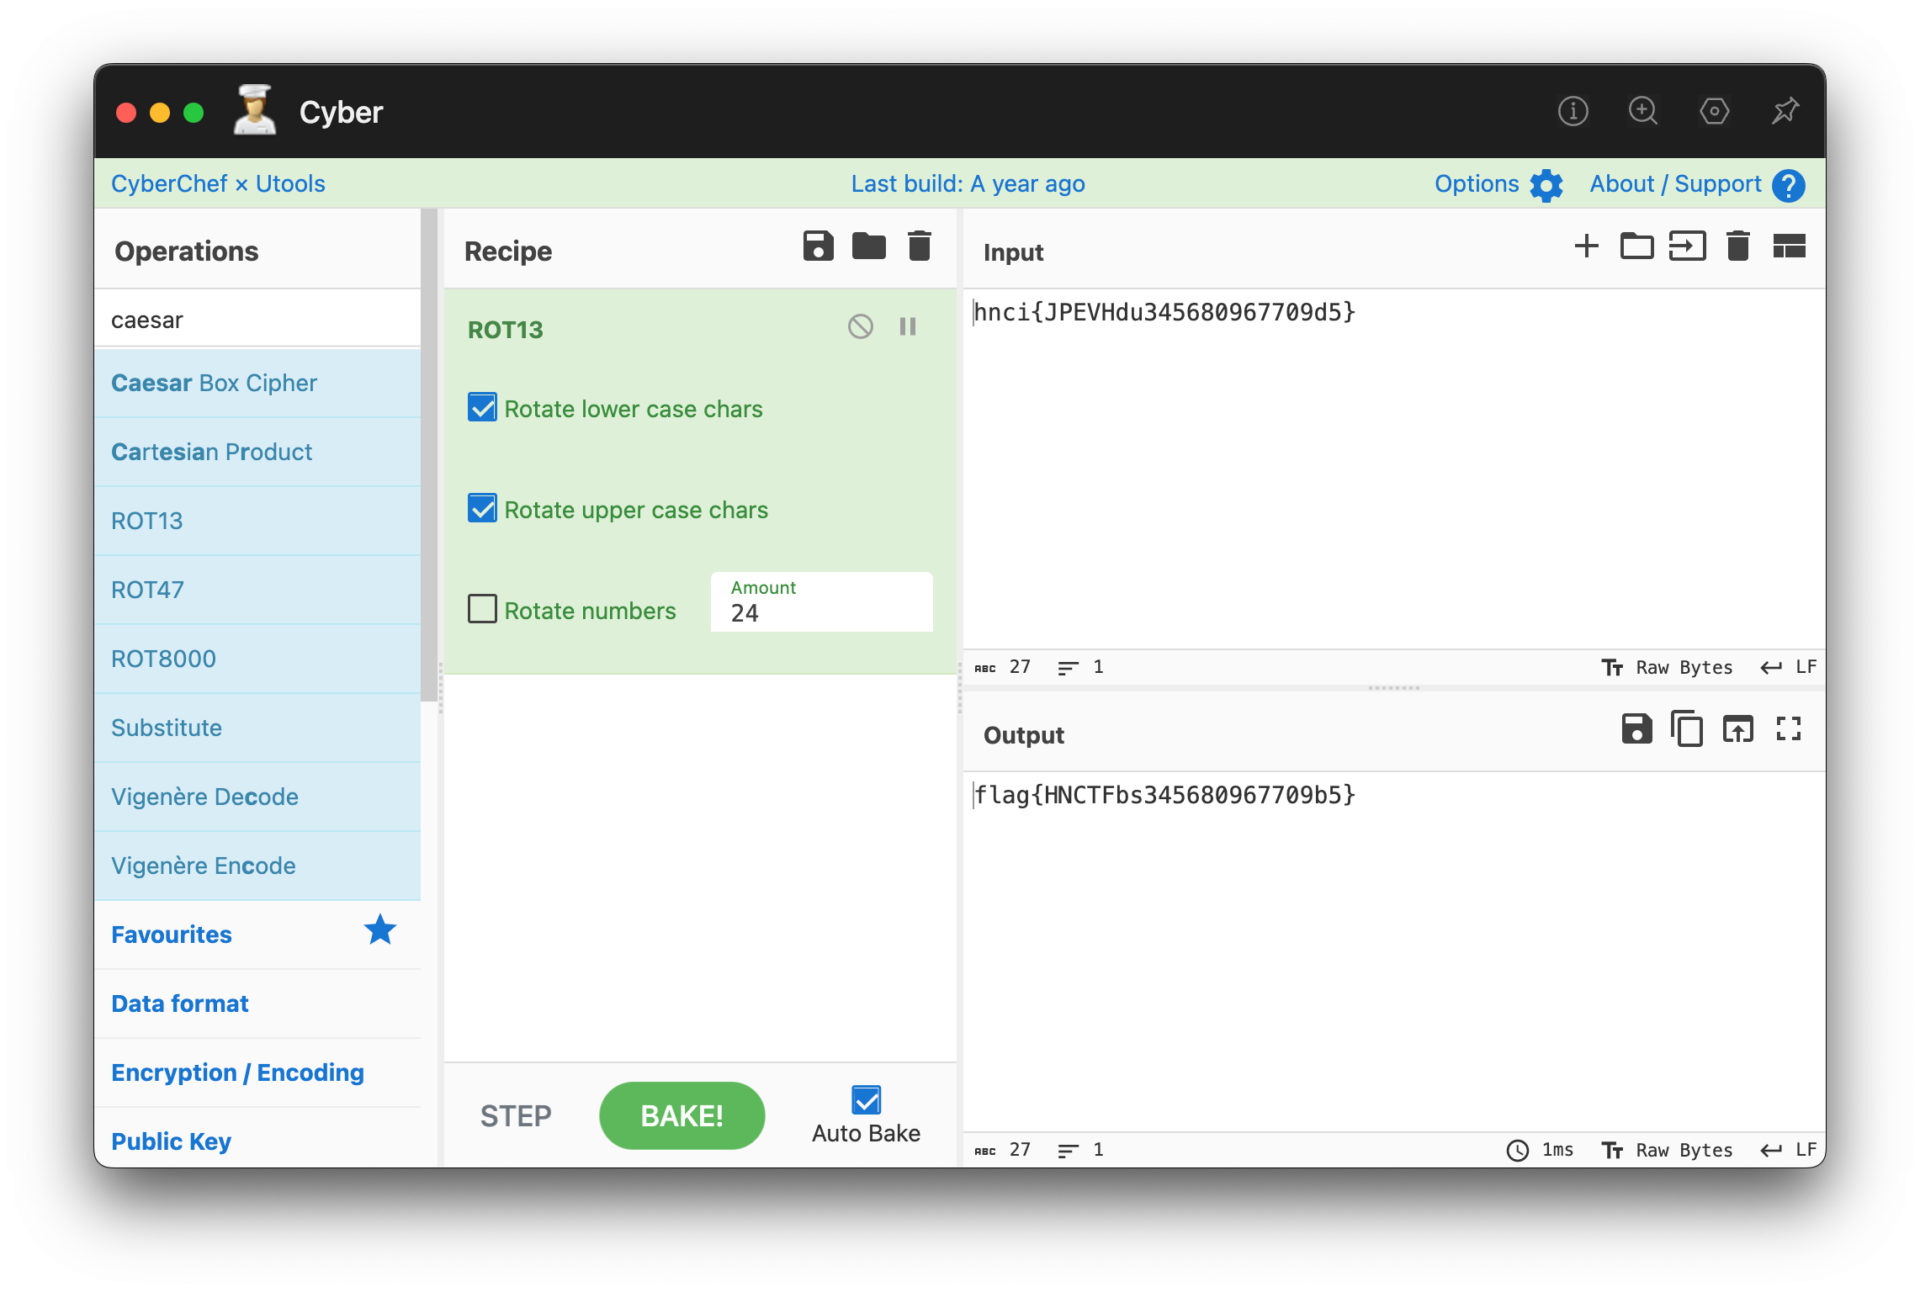Click the Favourites star icon
Screen dimensions: 1920x1292
pos(380,931)
